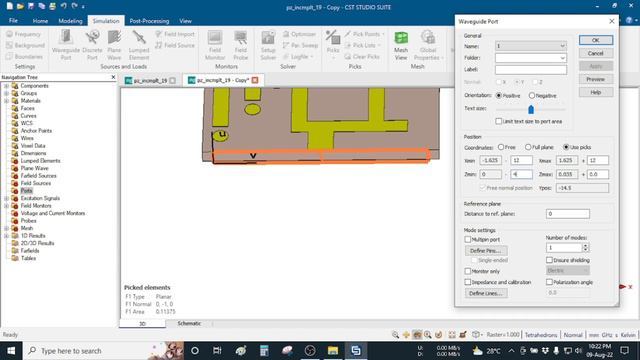Open the port Name dropdown
This screenshot has width=640, height=360.
562,46
